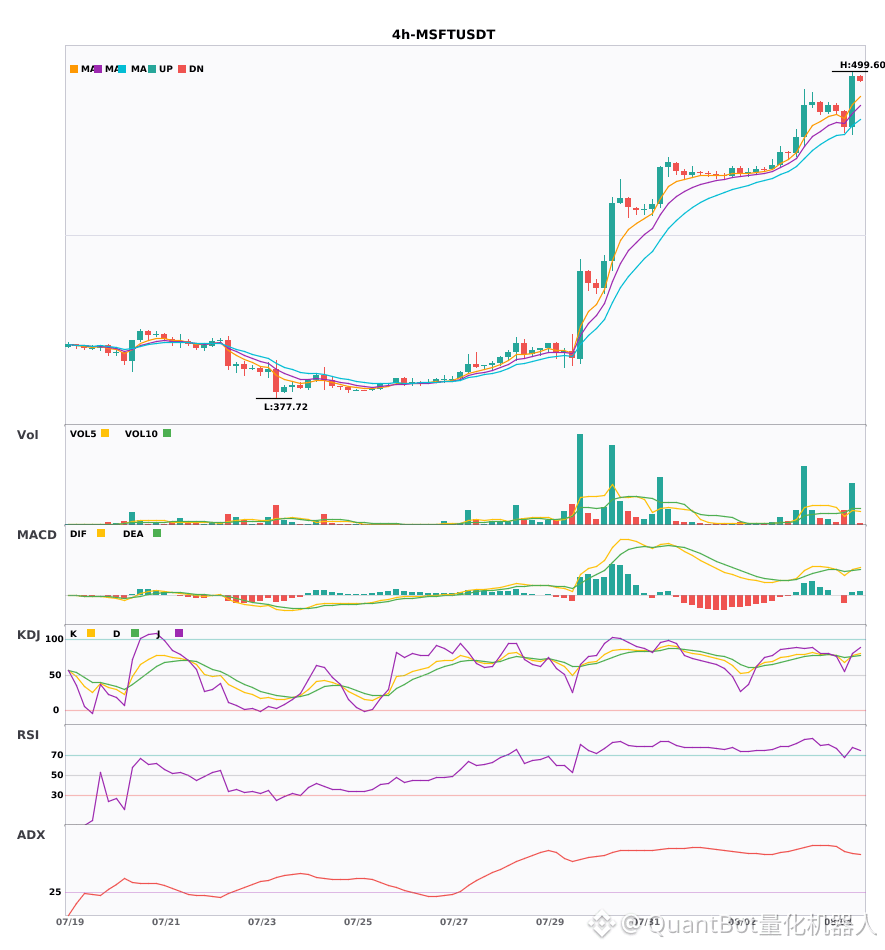
Task: Click the VOL10 legend text
Action: coord(141,434)
